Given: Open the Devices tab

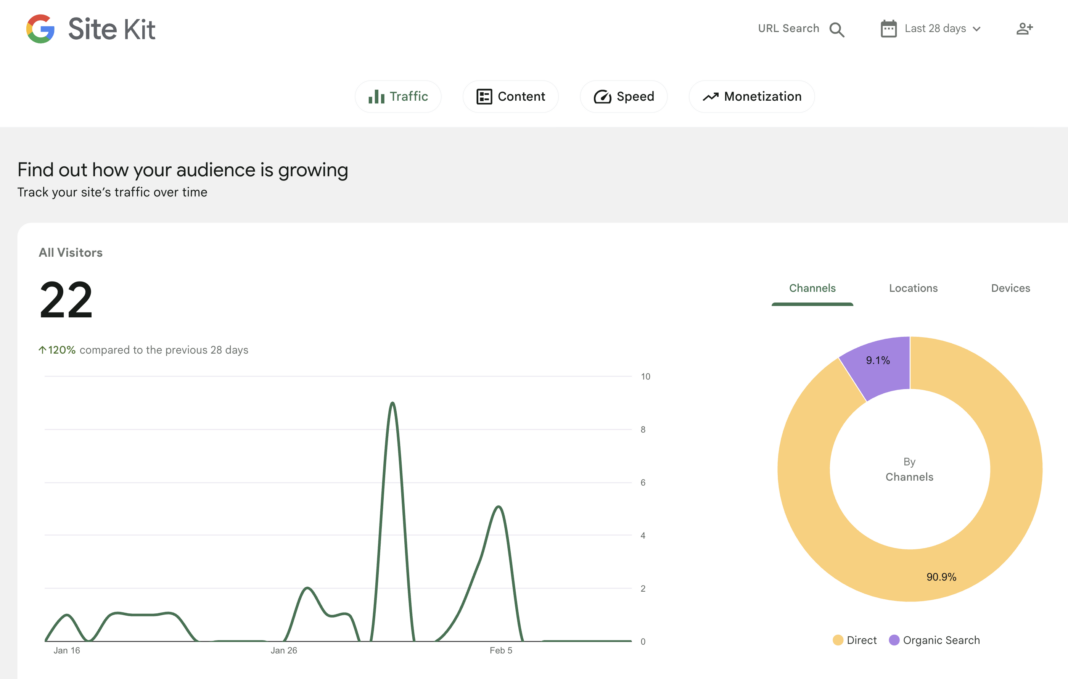Looking at the screenshot, I should (1010, 288).
